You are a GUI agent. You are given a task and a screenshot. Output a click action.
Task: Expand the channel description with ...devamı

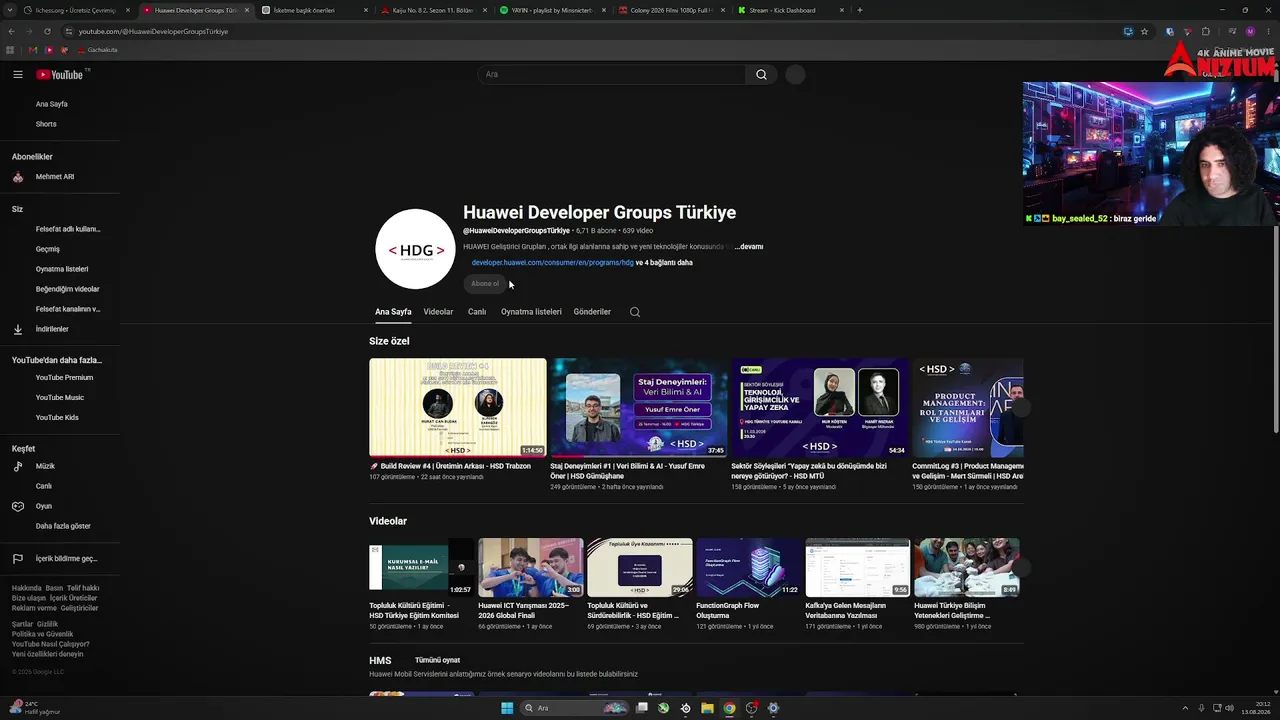pos(749,246)
